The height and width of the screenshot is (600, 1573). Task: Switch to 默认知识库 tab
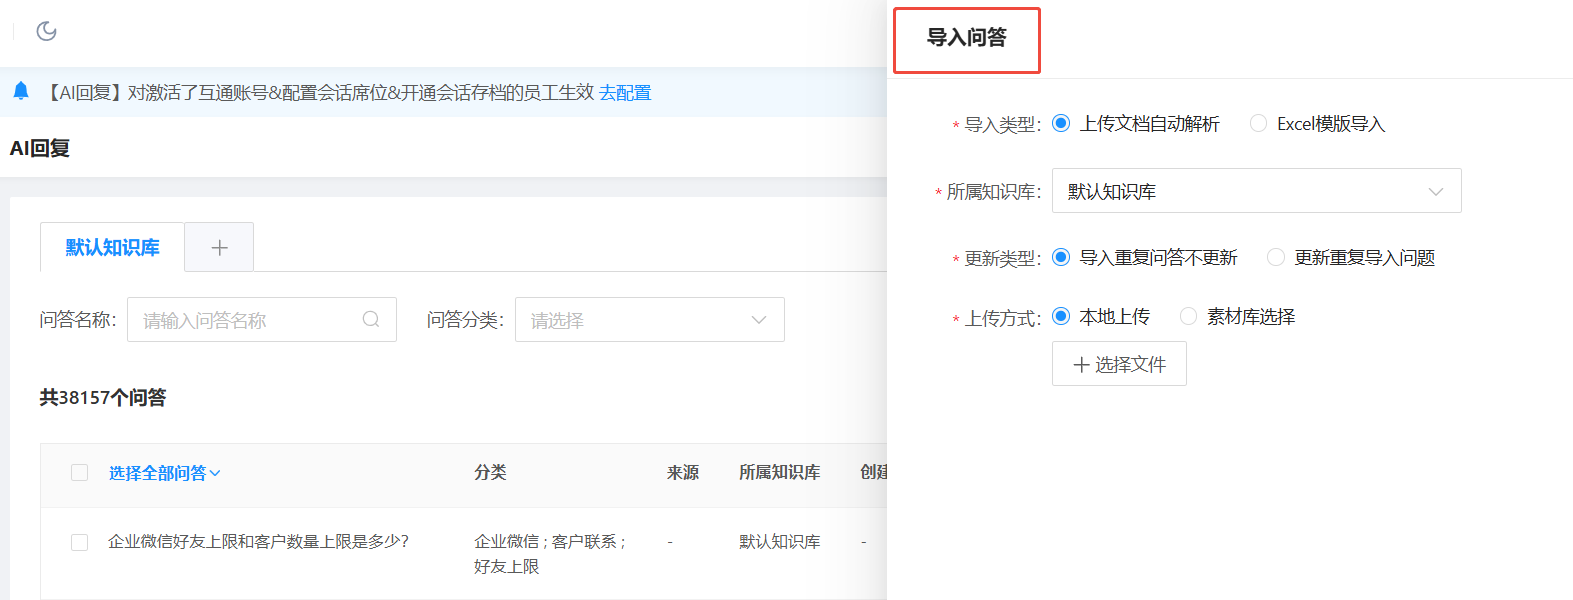[x=112, y=248]
